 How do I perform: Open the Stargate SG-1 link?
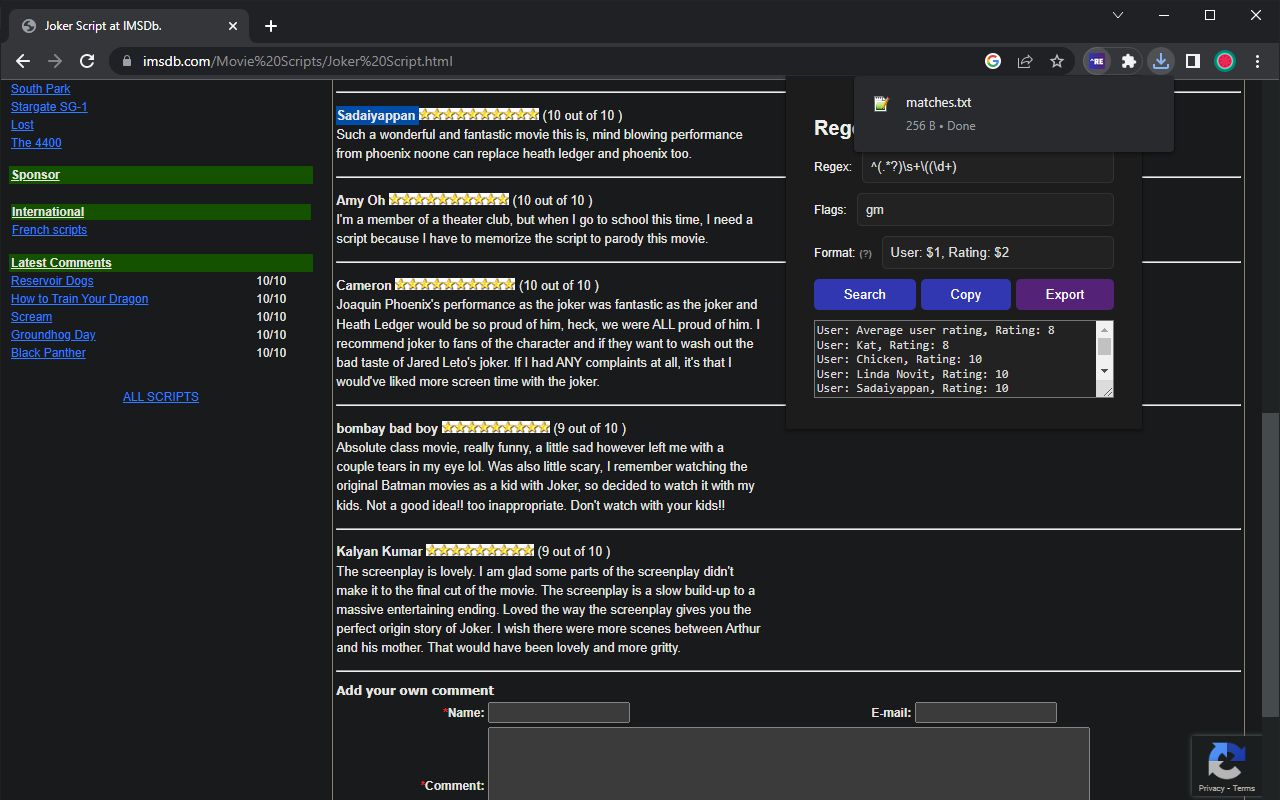pyautogui.click(x=49, y=107)
